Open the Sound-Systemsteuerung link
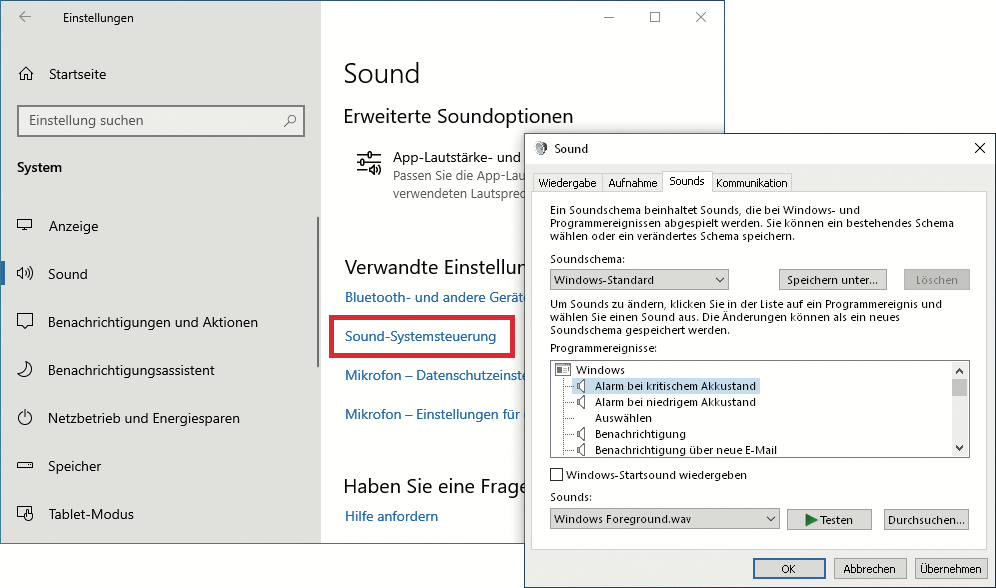 click(420, 336)
